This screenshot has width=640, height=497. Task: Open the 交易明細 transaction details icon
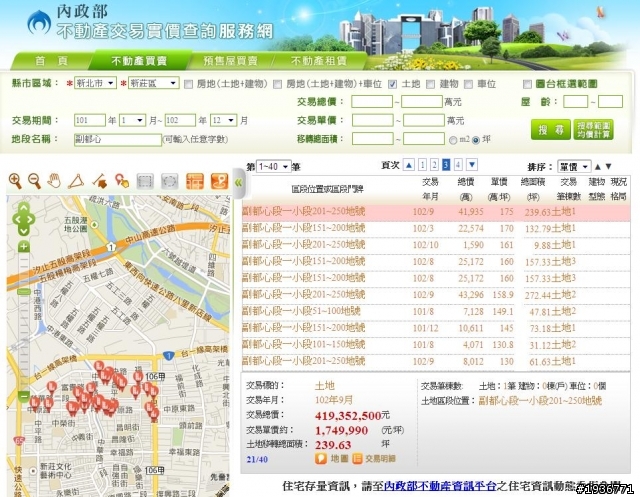357,459
